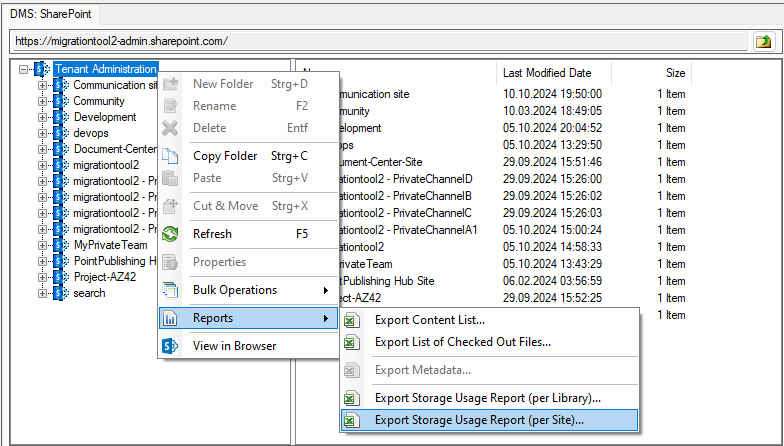Select the Tenant Administration tree item

pyautogui.click(x=106, y=69)
